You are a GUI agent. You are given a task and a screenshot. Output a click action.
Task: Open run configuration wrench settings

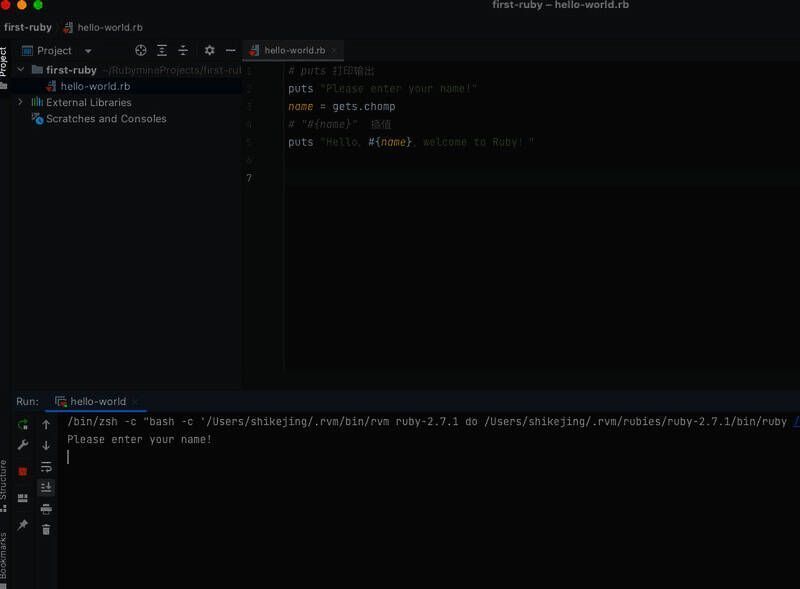click(23, 445)
